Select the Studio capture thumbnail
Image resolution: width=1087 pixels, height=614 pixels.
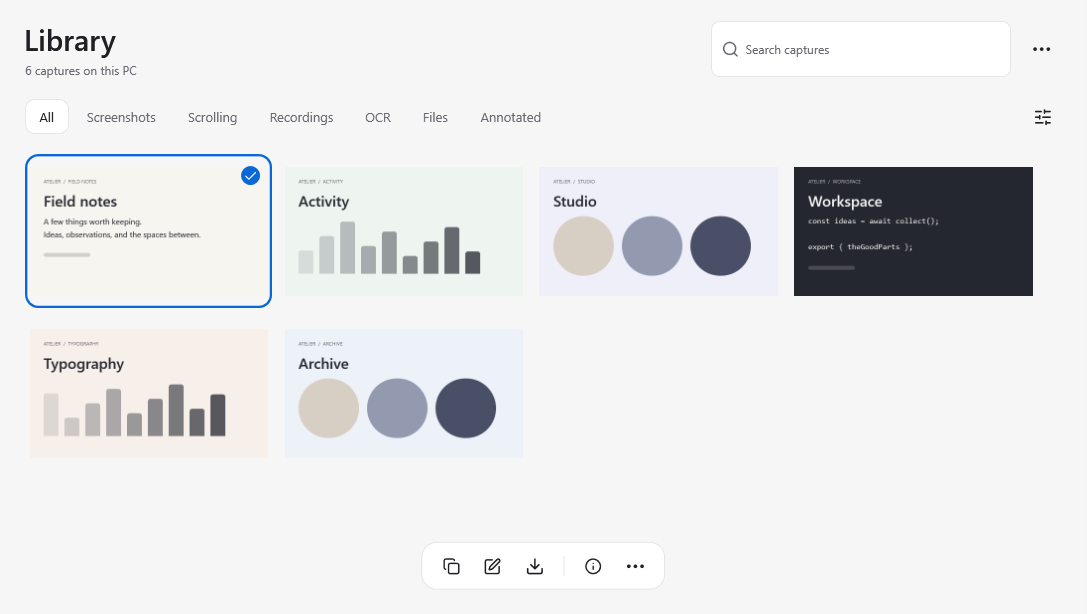point(658,231)
